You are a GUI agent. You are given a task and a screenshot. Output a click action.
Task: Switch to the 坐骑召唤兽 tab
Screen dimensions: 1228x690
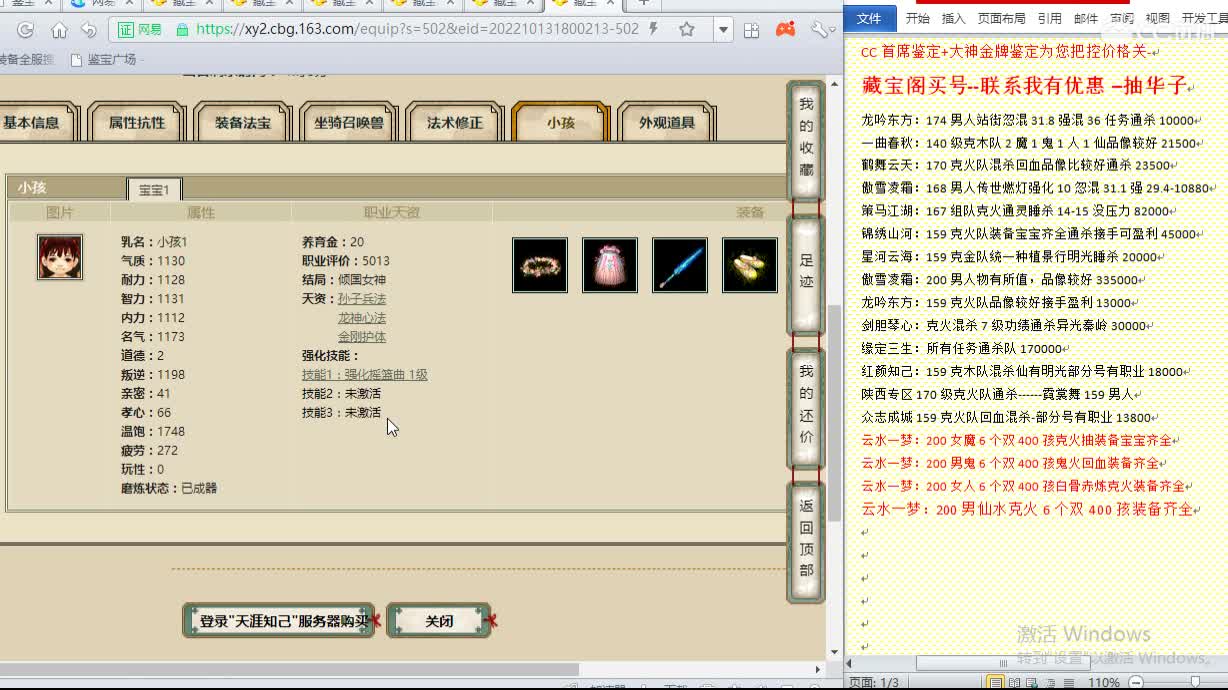click(x=349, y=123)
